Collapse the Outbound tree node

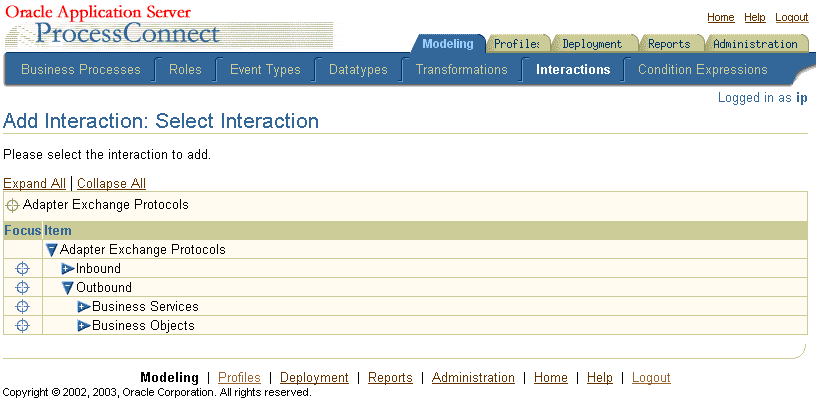click(x=68, y=288)
